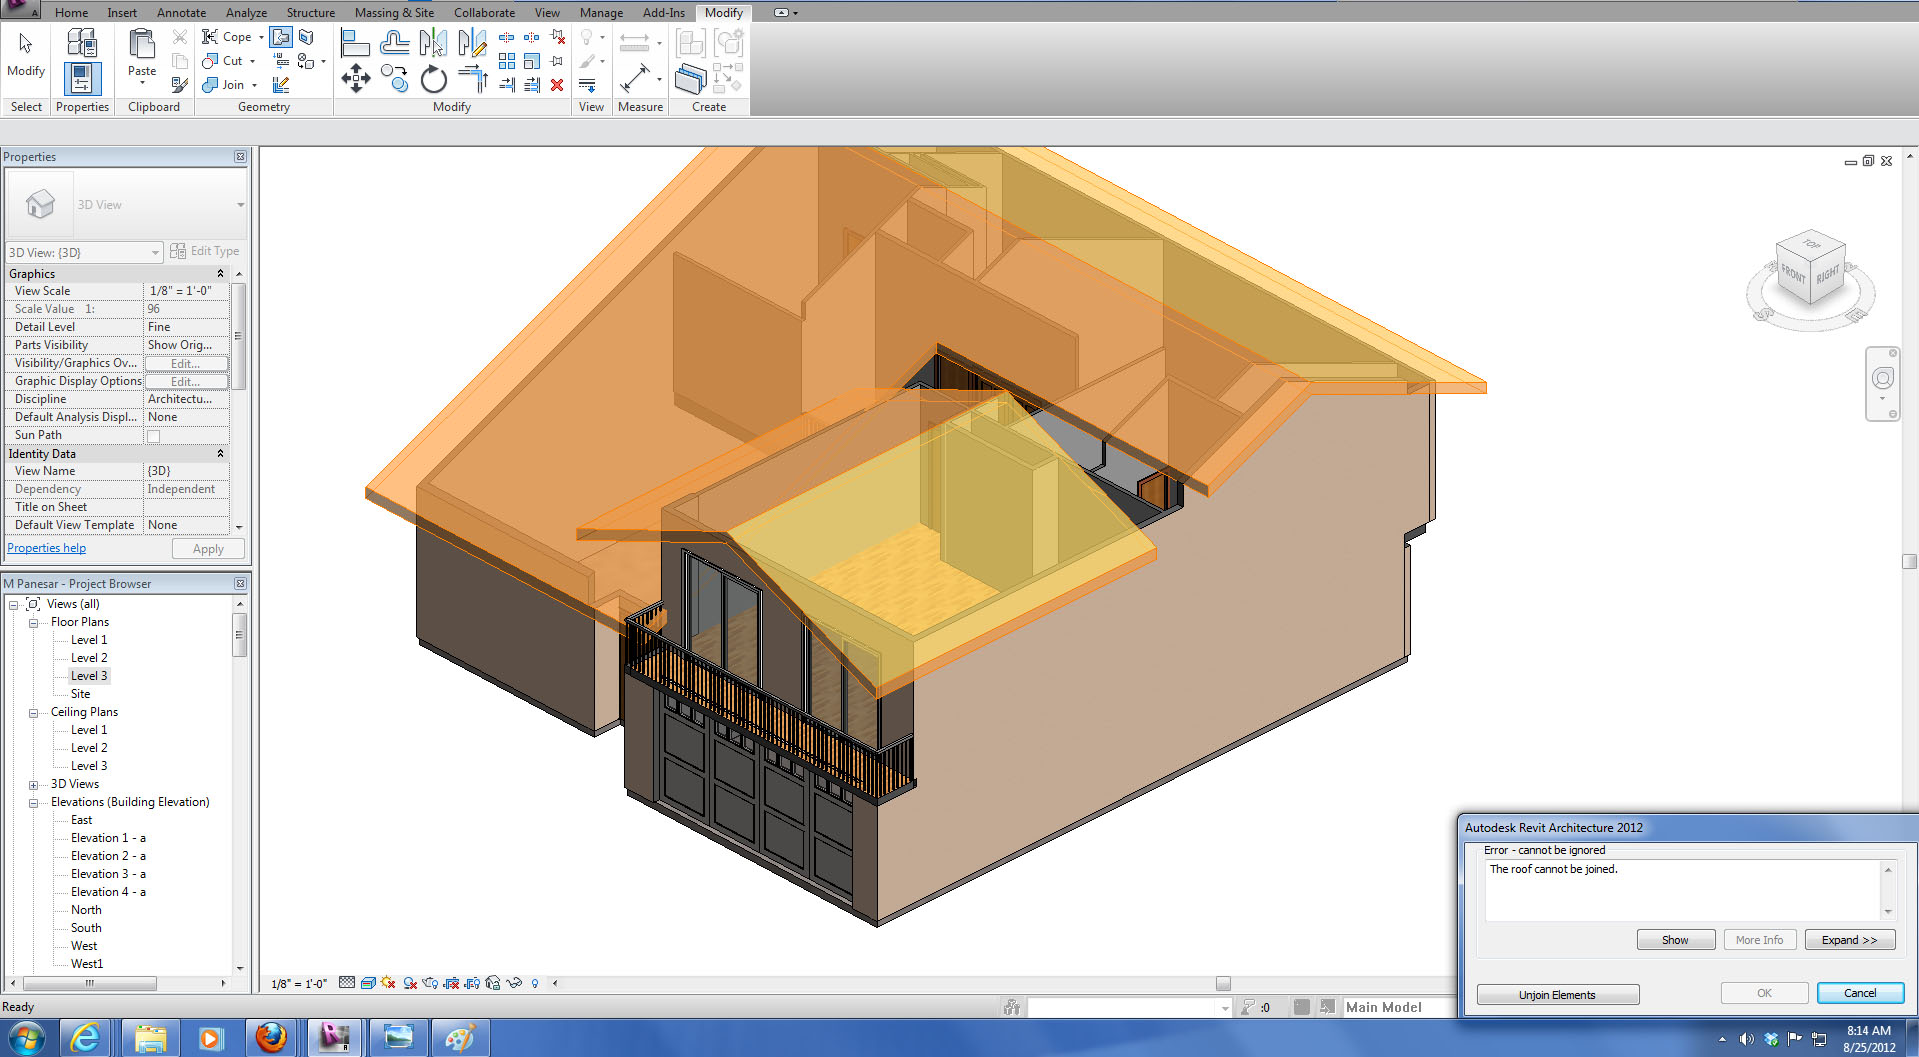
Task: Click the Unjoin Elements button
Action: (x=1557, y=995)
